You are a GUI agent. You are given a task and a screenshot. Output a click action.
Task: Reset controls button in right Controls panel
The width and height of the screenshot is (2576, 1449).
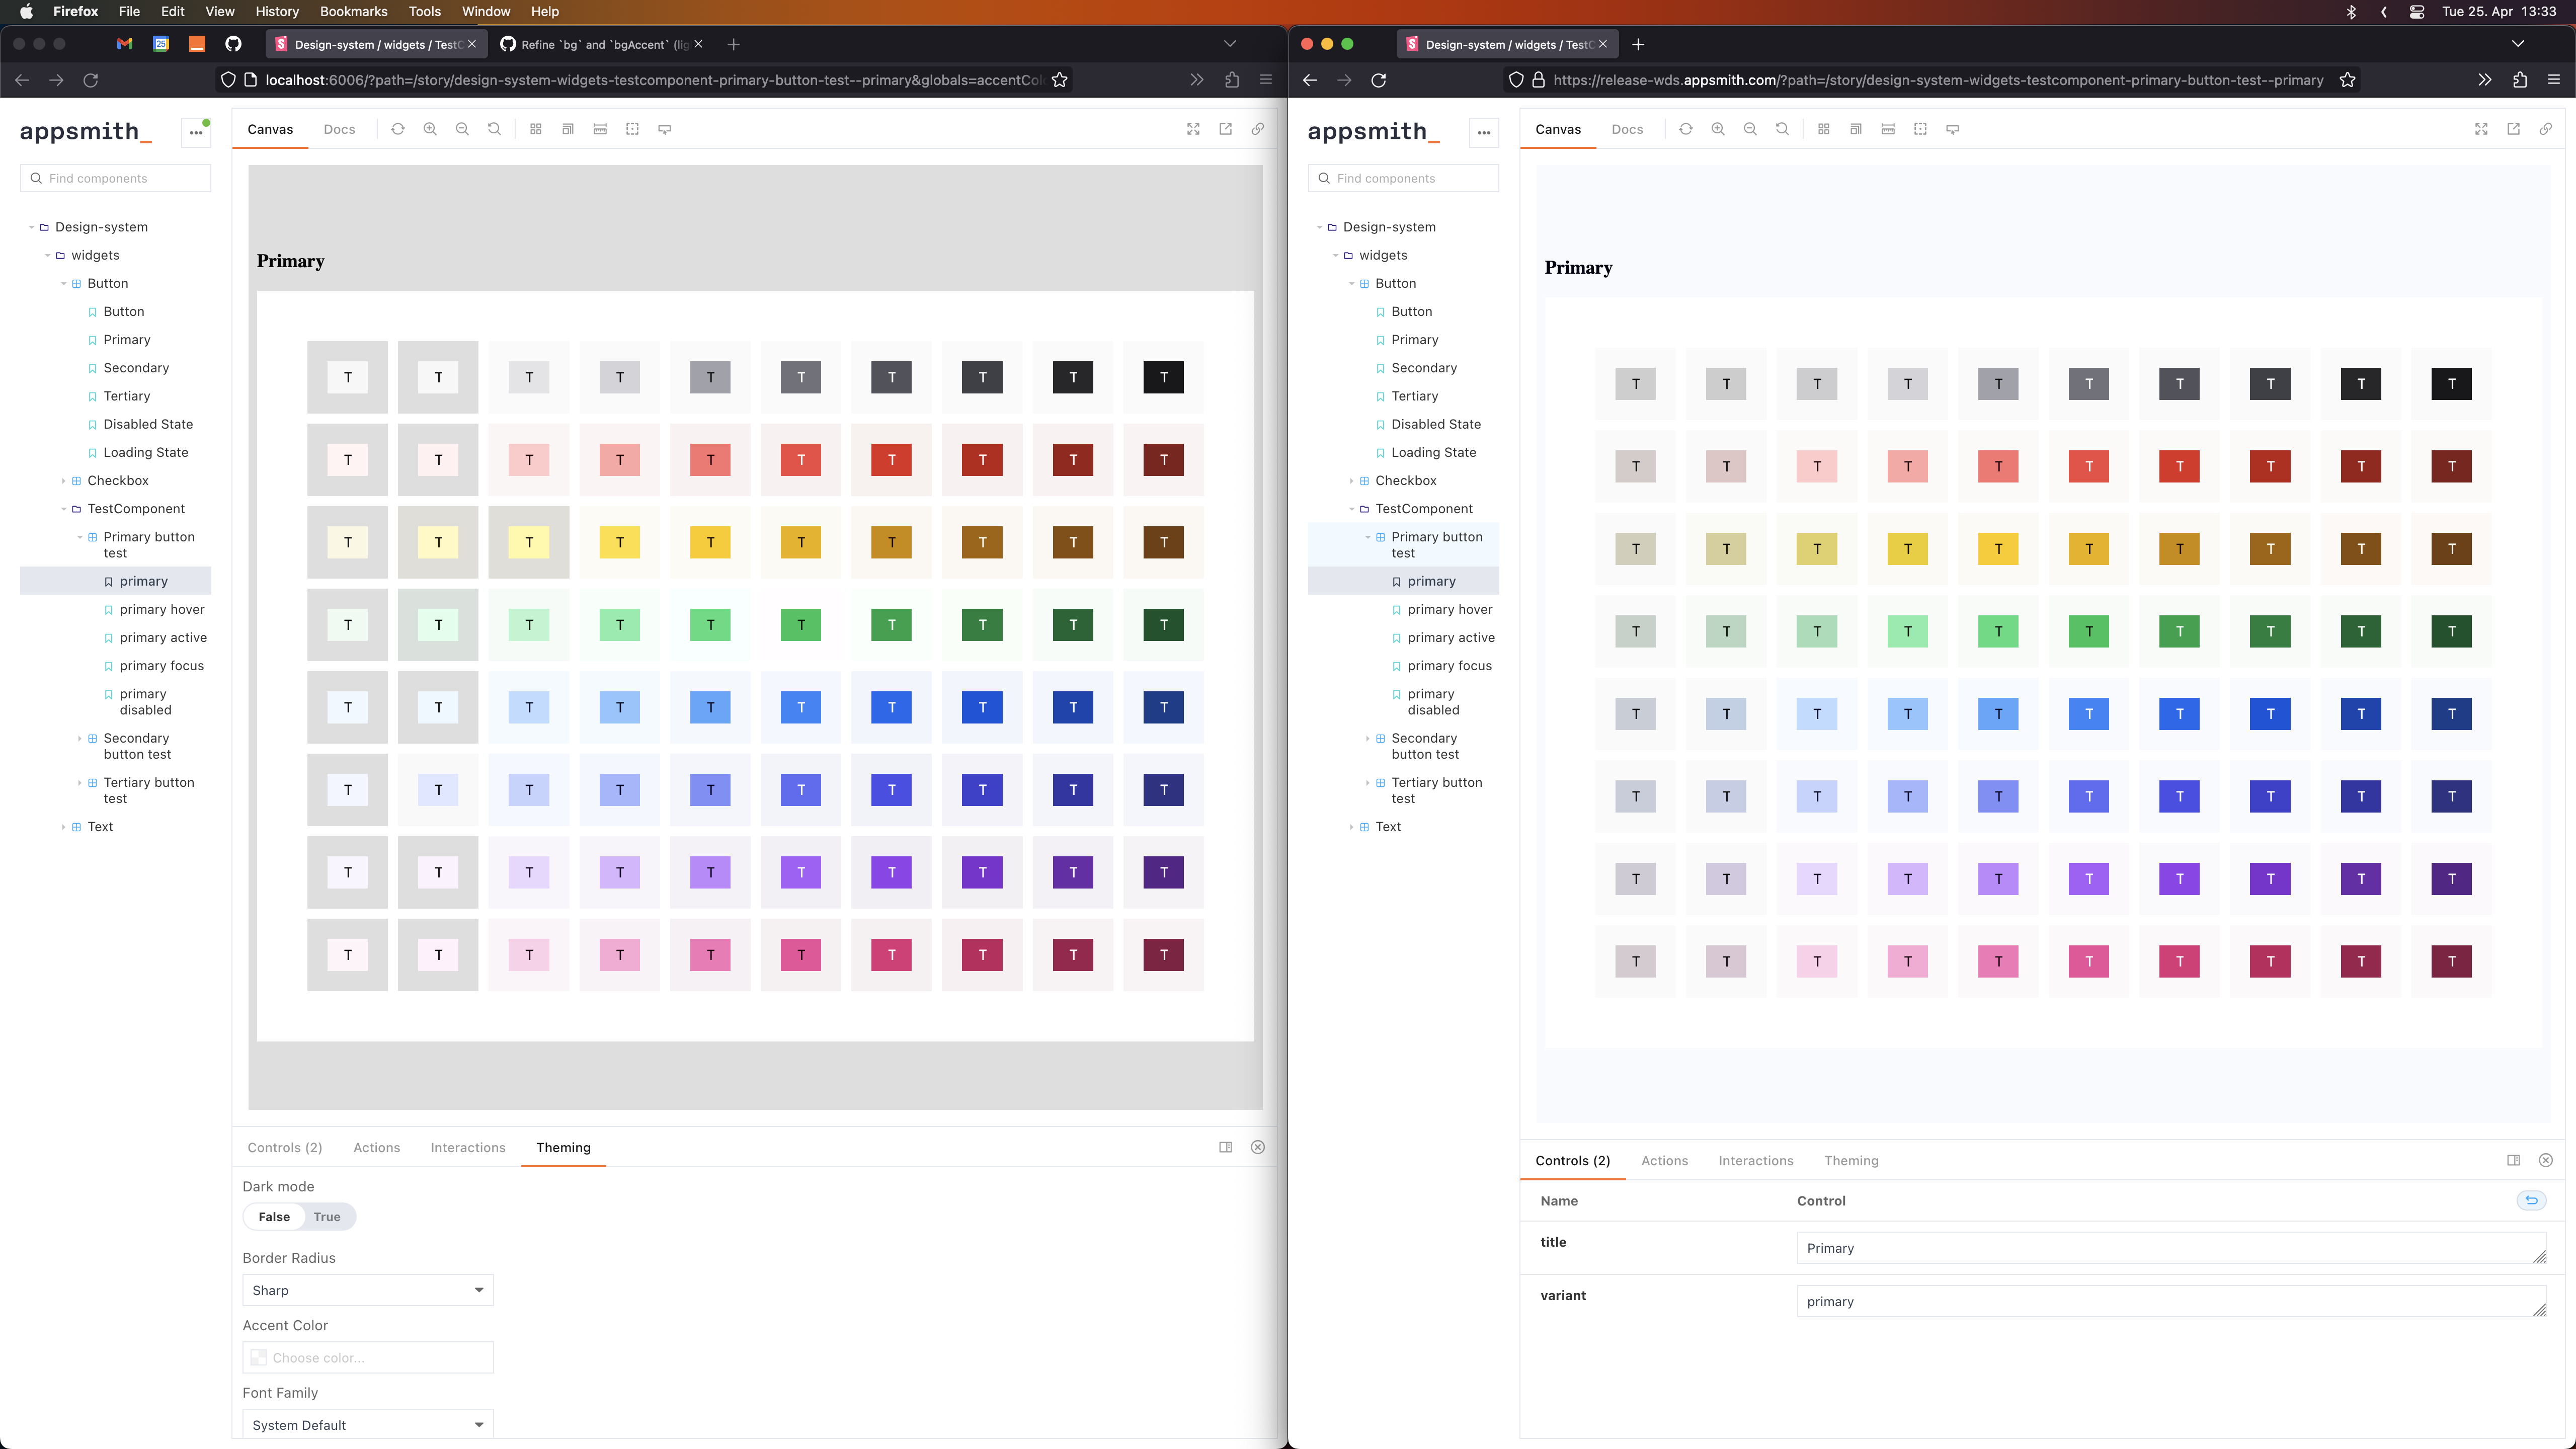pos(2531,1200)
